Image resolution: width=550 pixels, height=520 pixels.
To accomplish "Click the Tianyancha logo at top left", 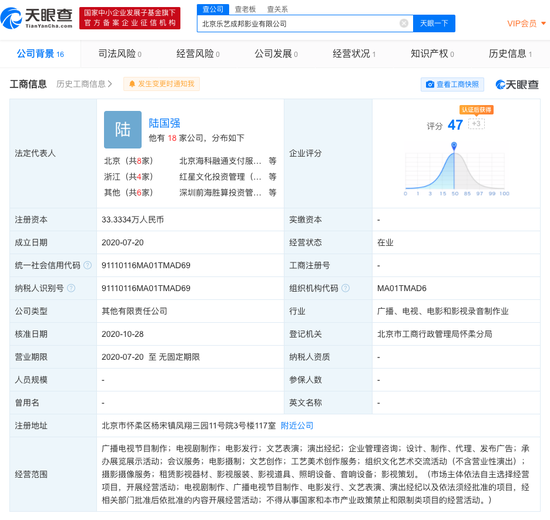I will (36, 18).
